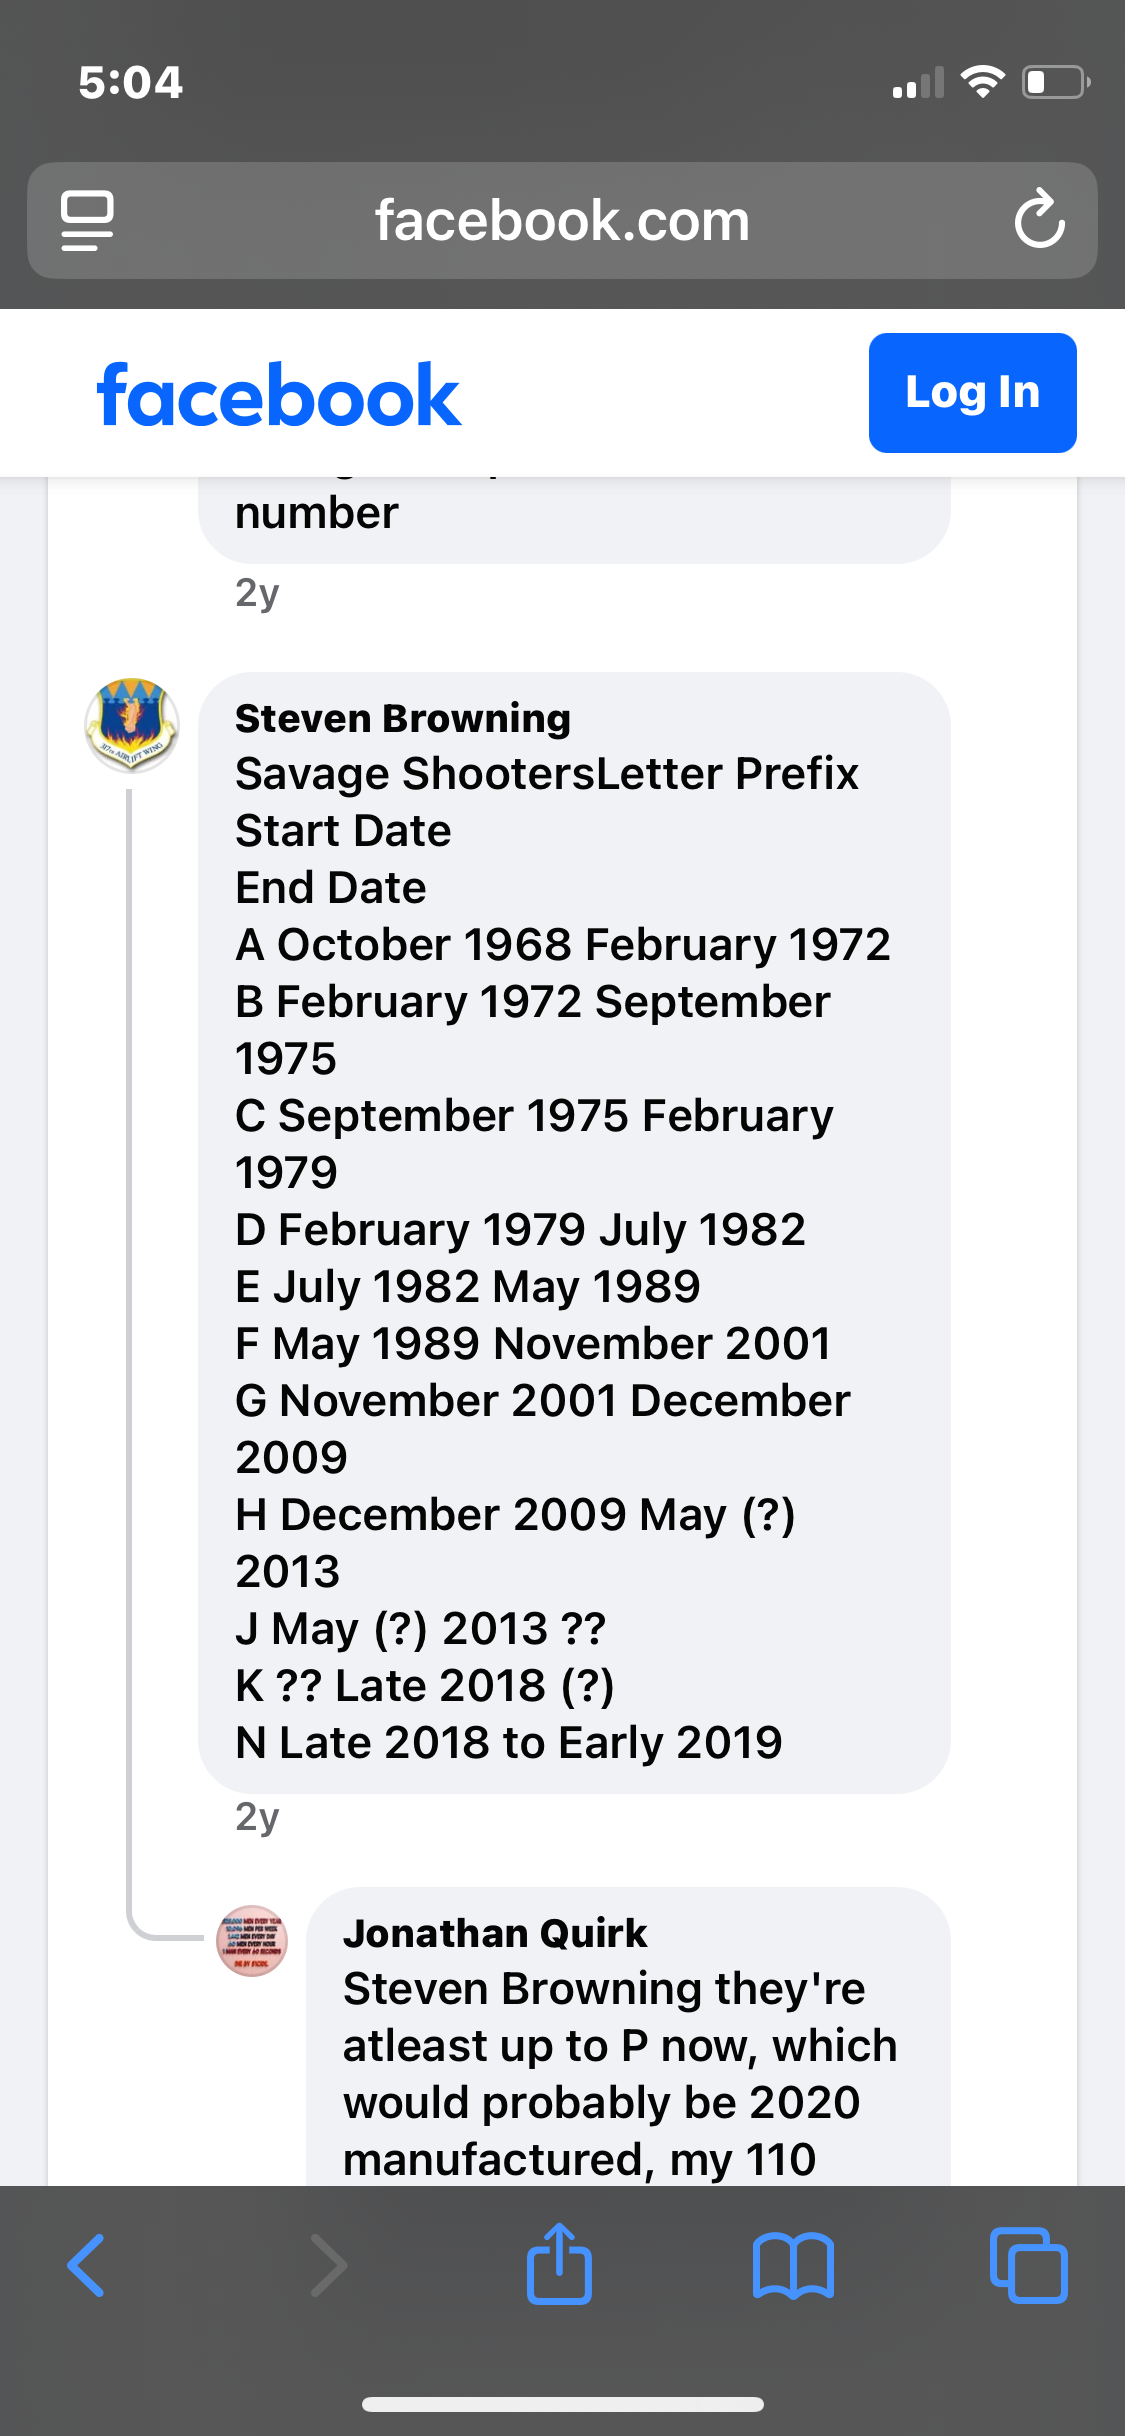Open Jonathan Quirk's profile picture
This screenshot has width=1125, height=2436.
(x=252, y=1941)
